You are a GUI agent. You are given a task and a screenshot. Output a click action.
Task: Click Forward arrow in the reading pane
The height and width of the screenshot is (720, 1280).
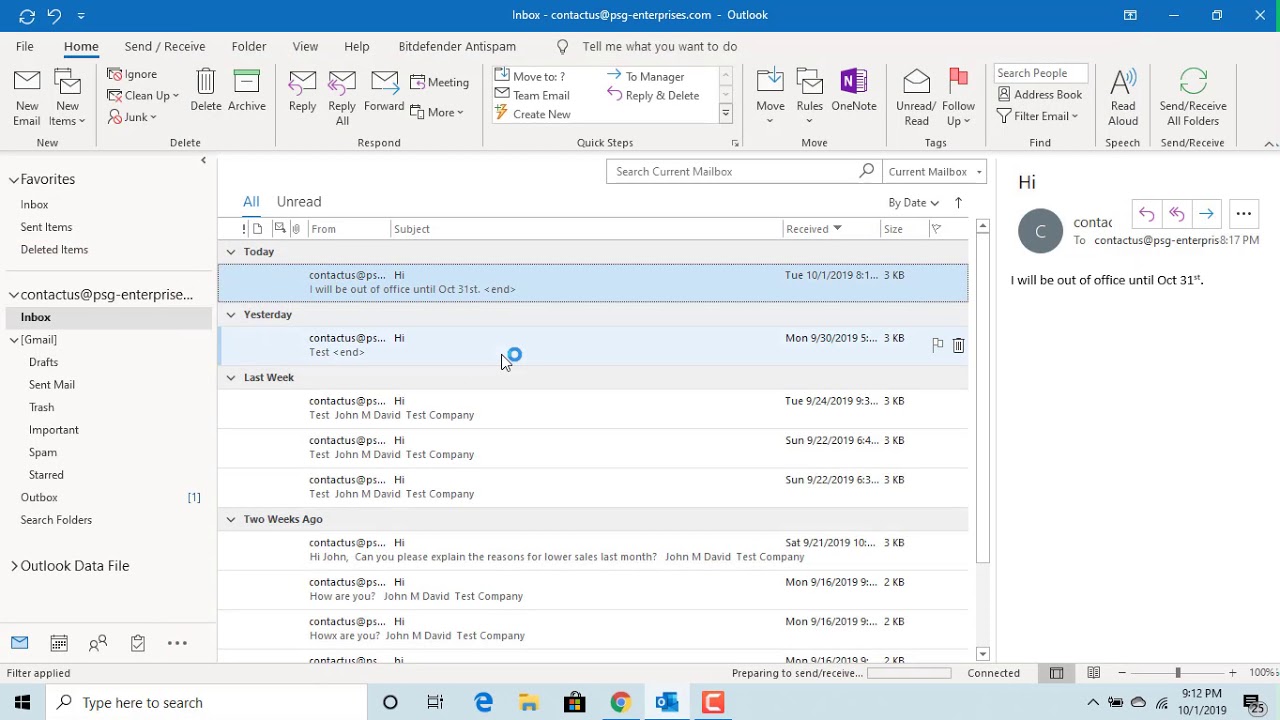[x=1206, y=214]
